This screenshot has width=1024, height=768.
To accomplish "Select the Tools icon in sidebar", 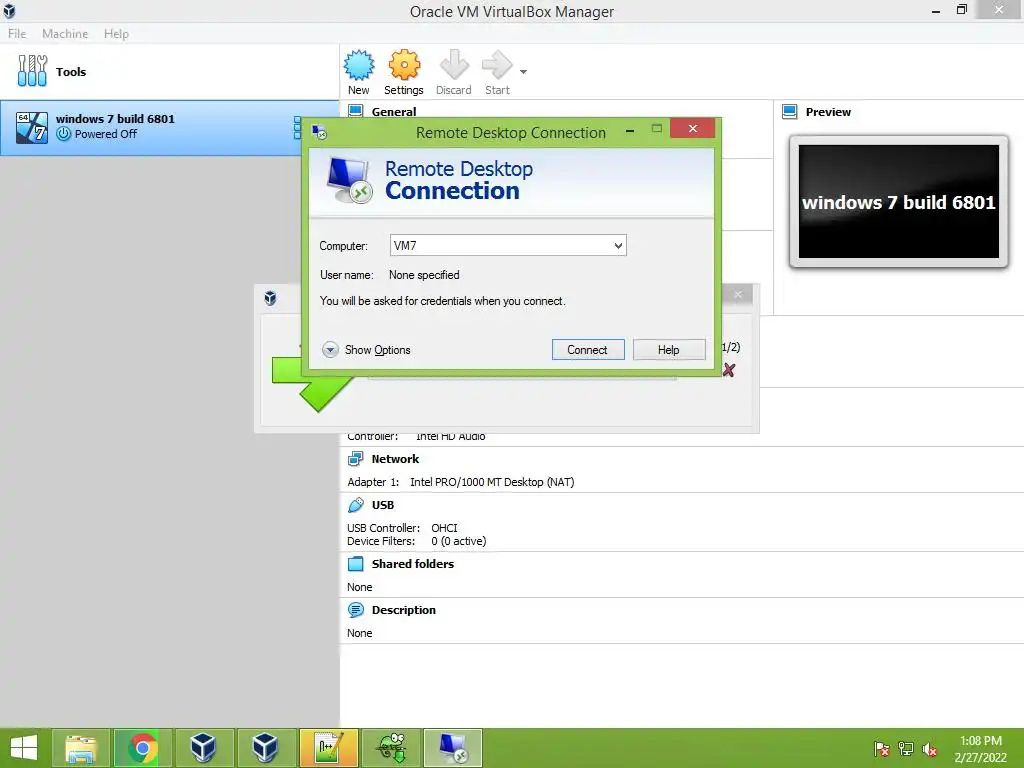I will (x=32, y=71).
